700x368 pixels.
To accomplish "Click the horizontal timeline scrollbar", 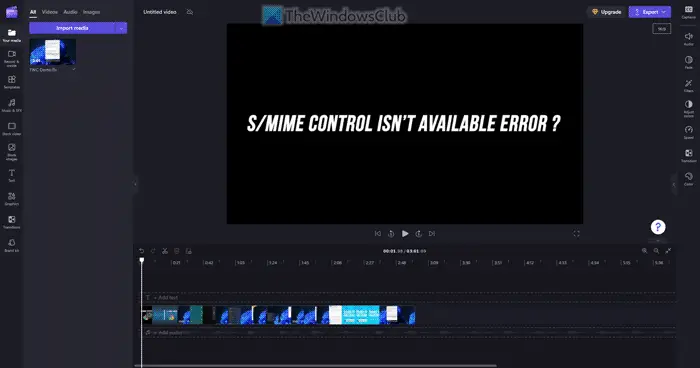I will [x=316, y=366].
